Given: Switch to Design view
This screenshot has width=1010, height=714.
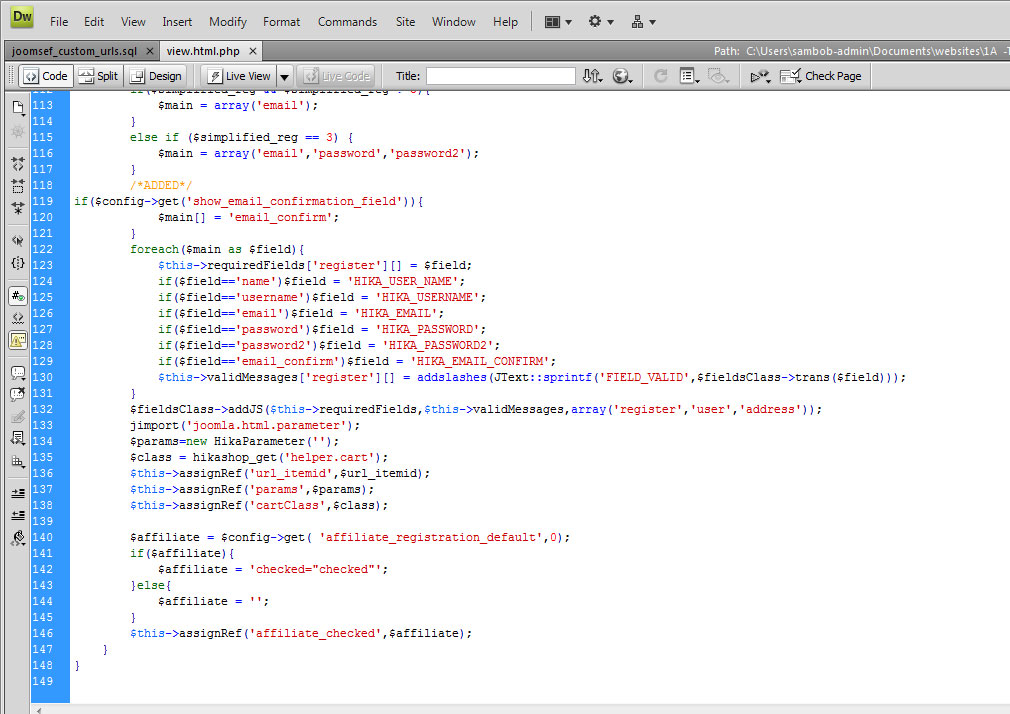Looking at the screenshot, I should pos(157,76).
